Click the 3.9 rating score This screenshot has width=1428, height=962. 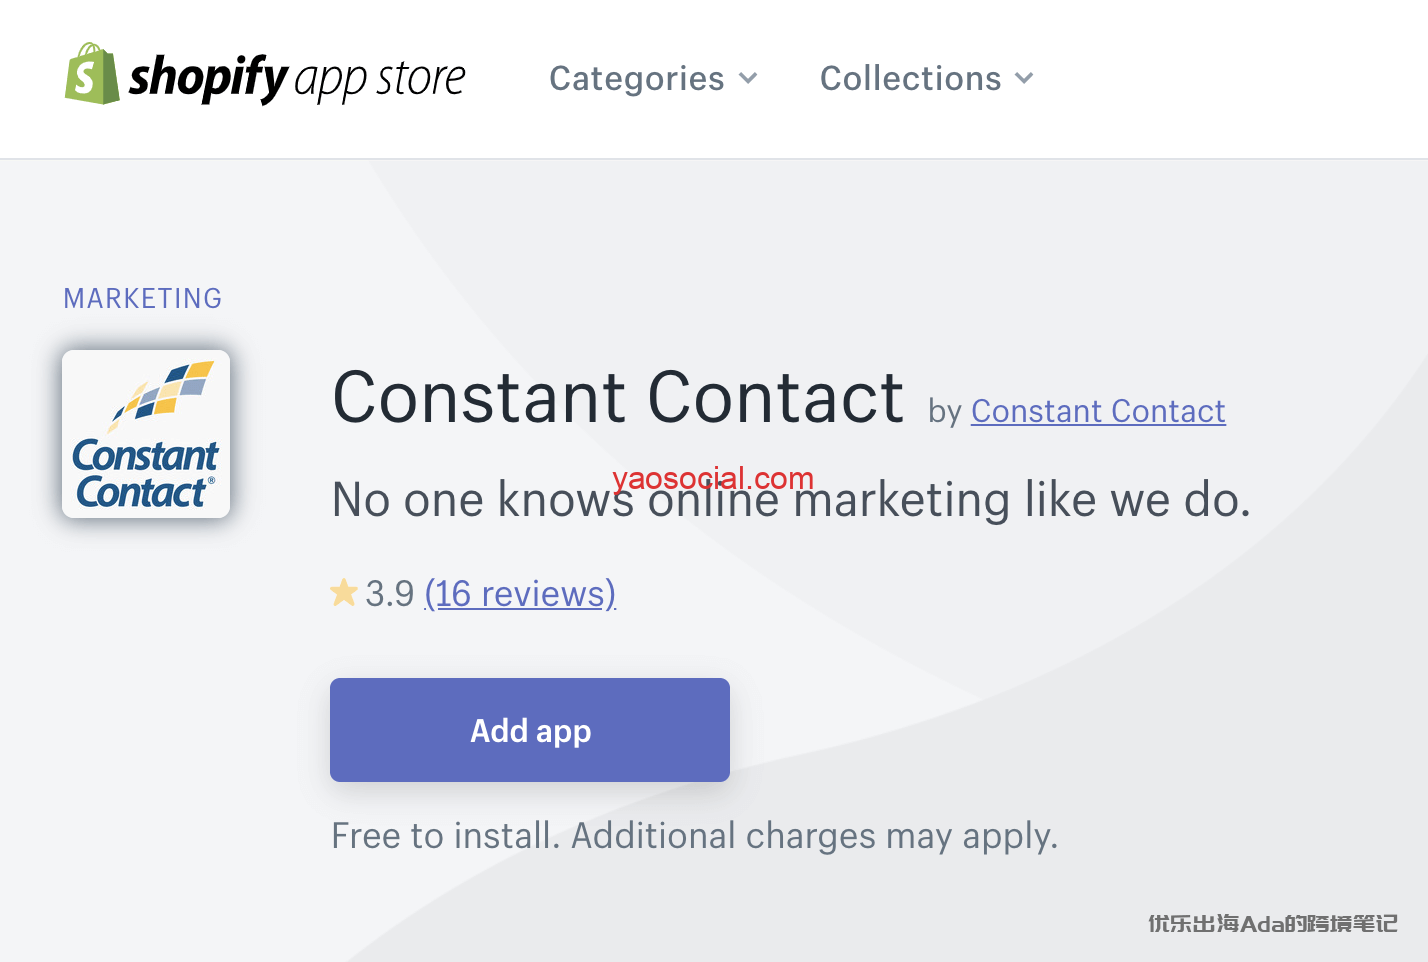(x=390, y=594)
